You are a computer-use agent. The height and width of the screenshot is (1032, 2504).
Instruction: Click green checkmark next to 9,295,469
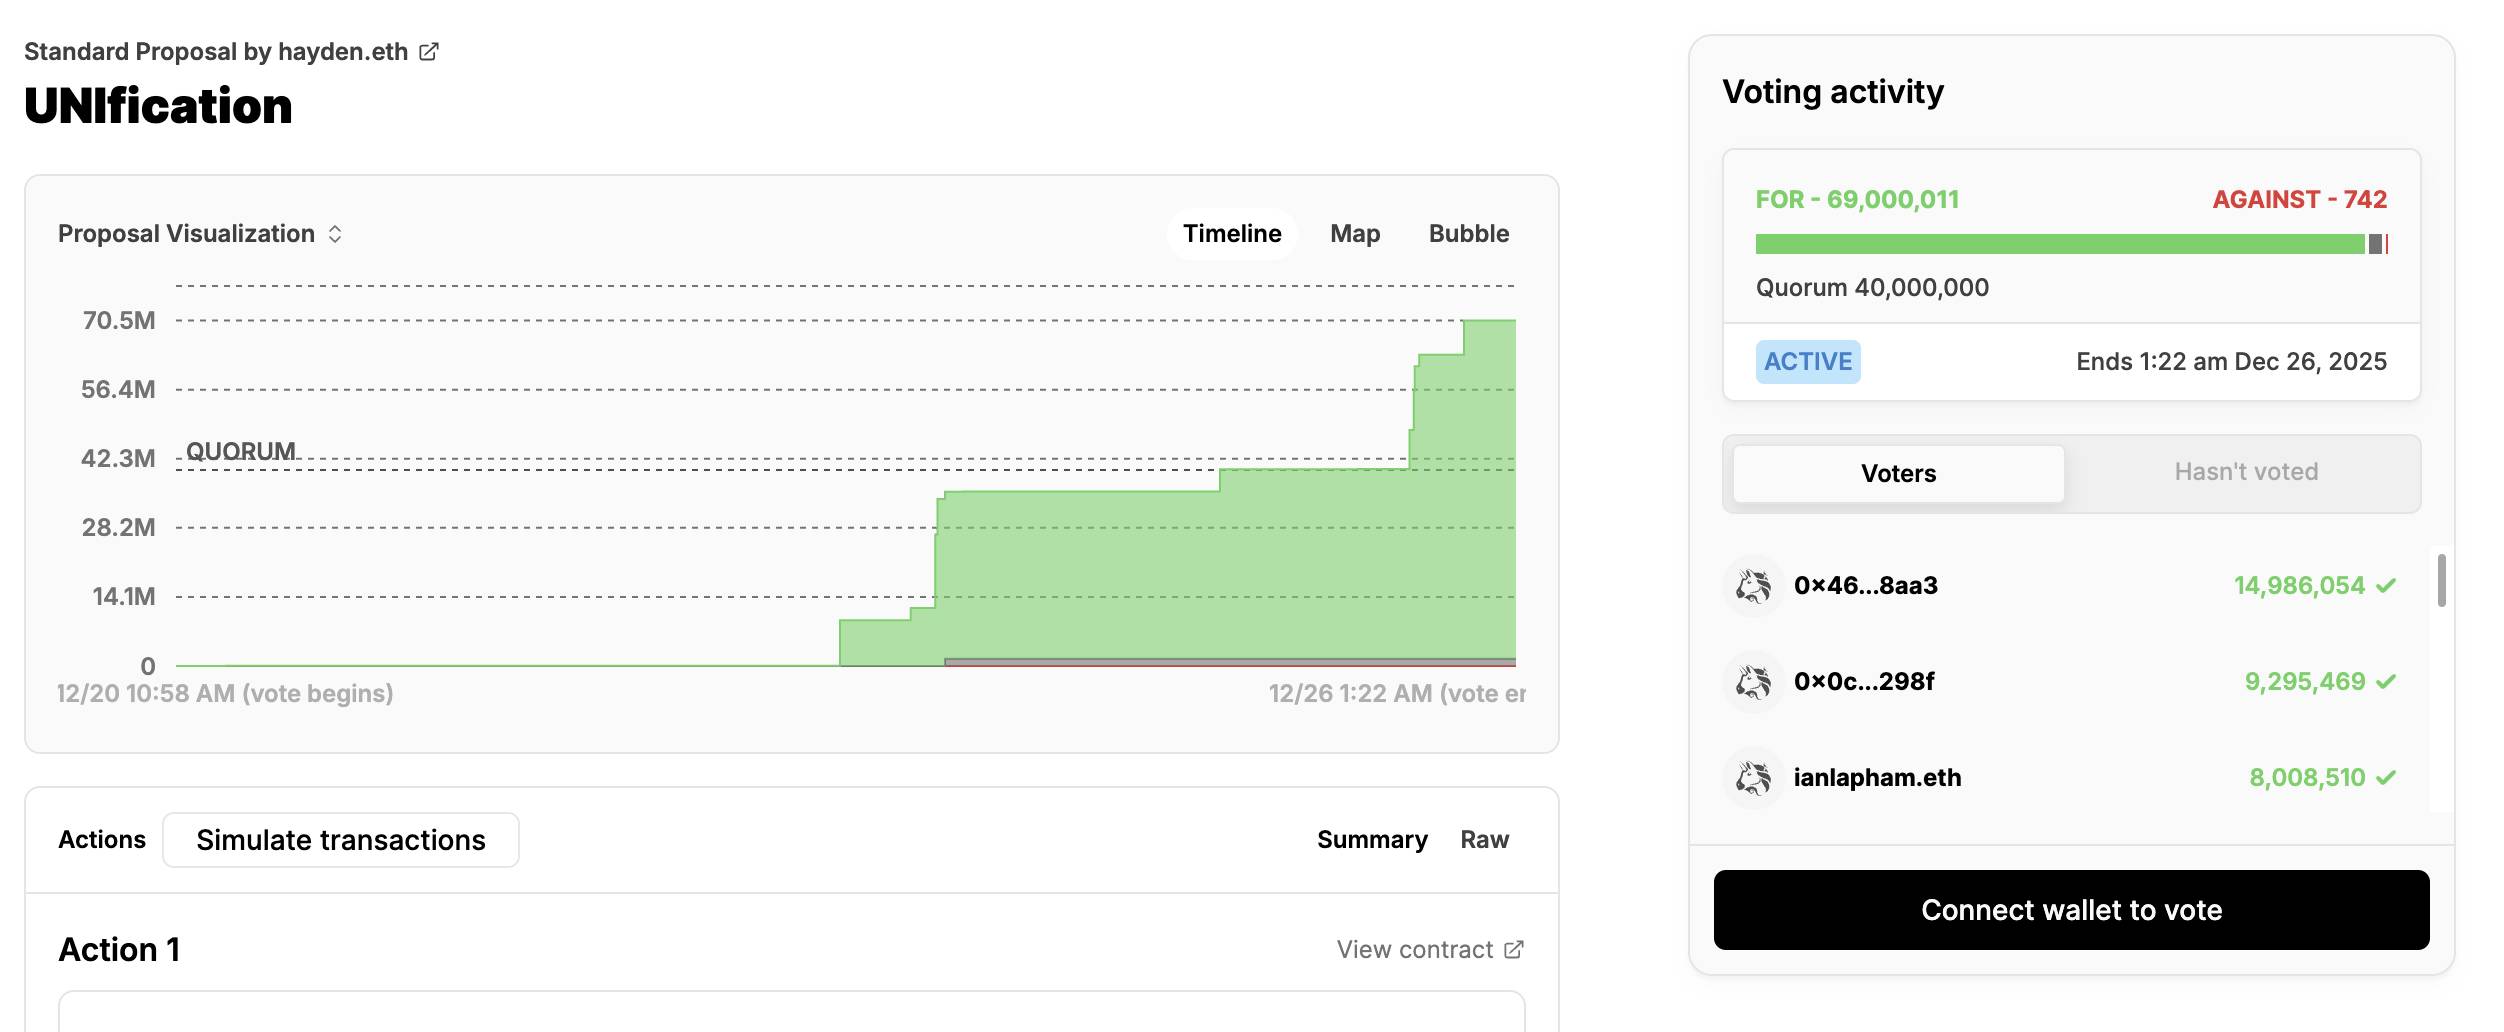coord(2386,682)
